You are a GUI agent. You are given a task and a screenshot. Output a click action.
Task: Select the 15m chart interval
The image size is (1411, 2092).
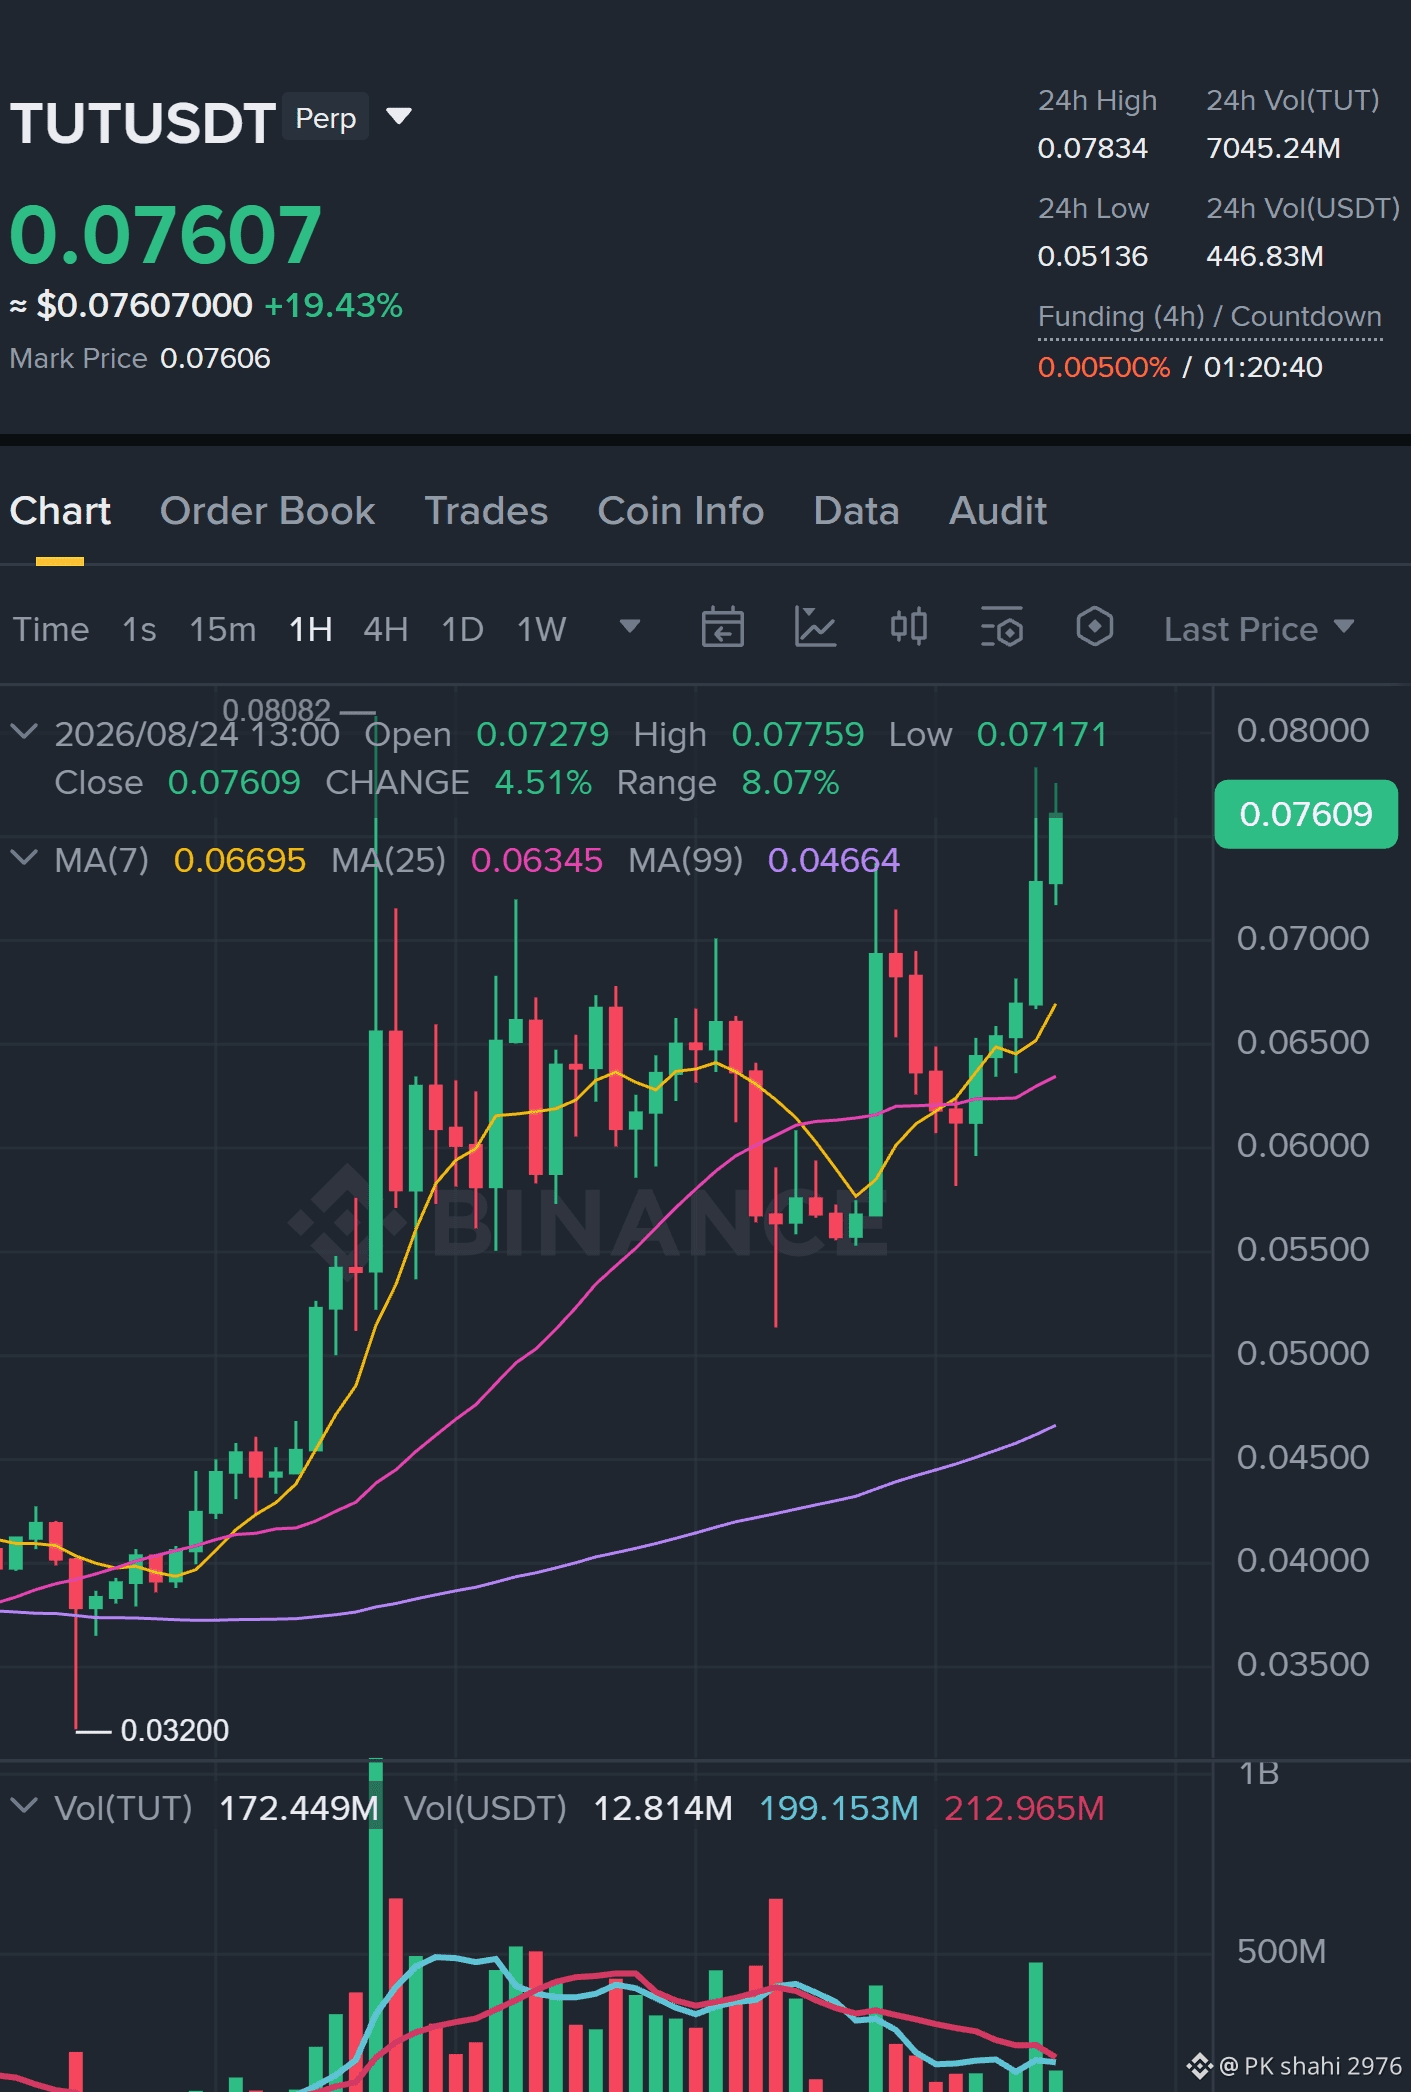pos(223,629)
